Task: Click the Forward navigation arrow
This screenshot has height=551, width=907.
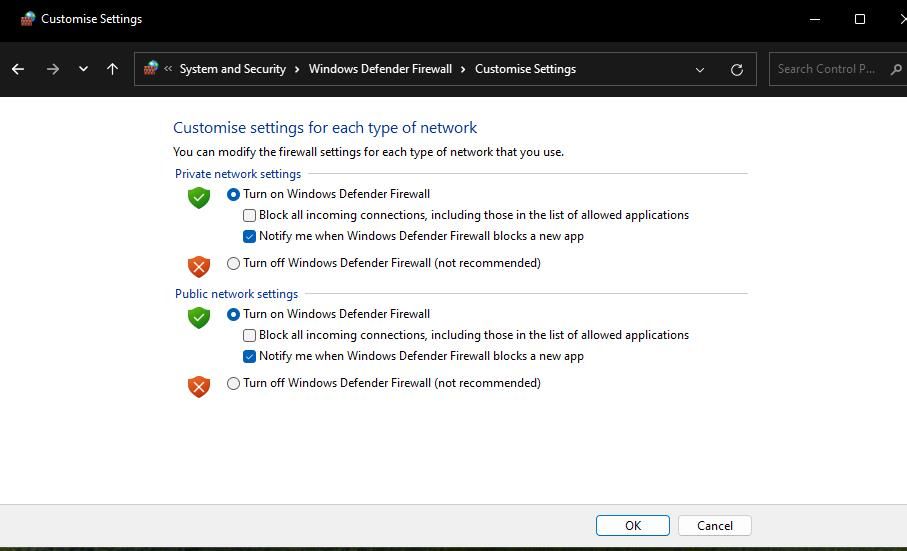Action: (x=53, y=69)
